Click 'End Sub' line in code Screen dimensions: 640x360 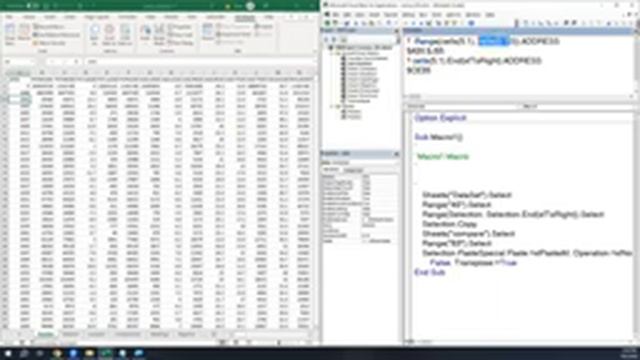point(429,272)
